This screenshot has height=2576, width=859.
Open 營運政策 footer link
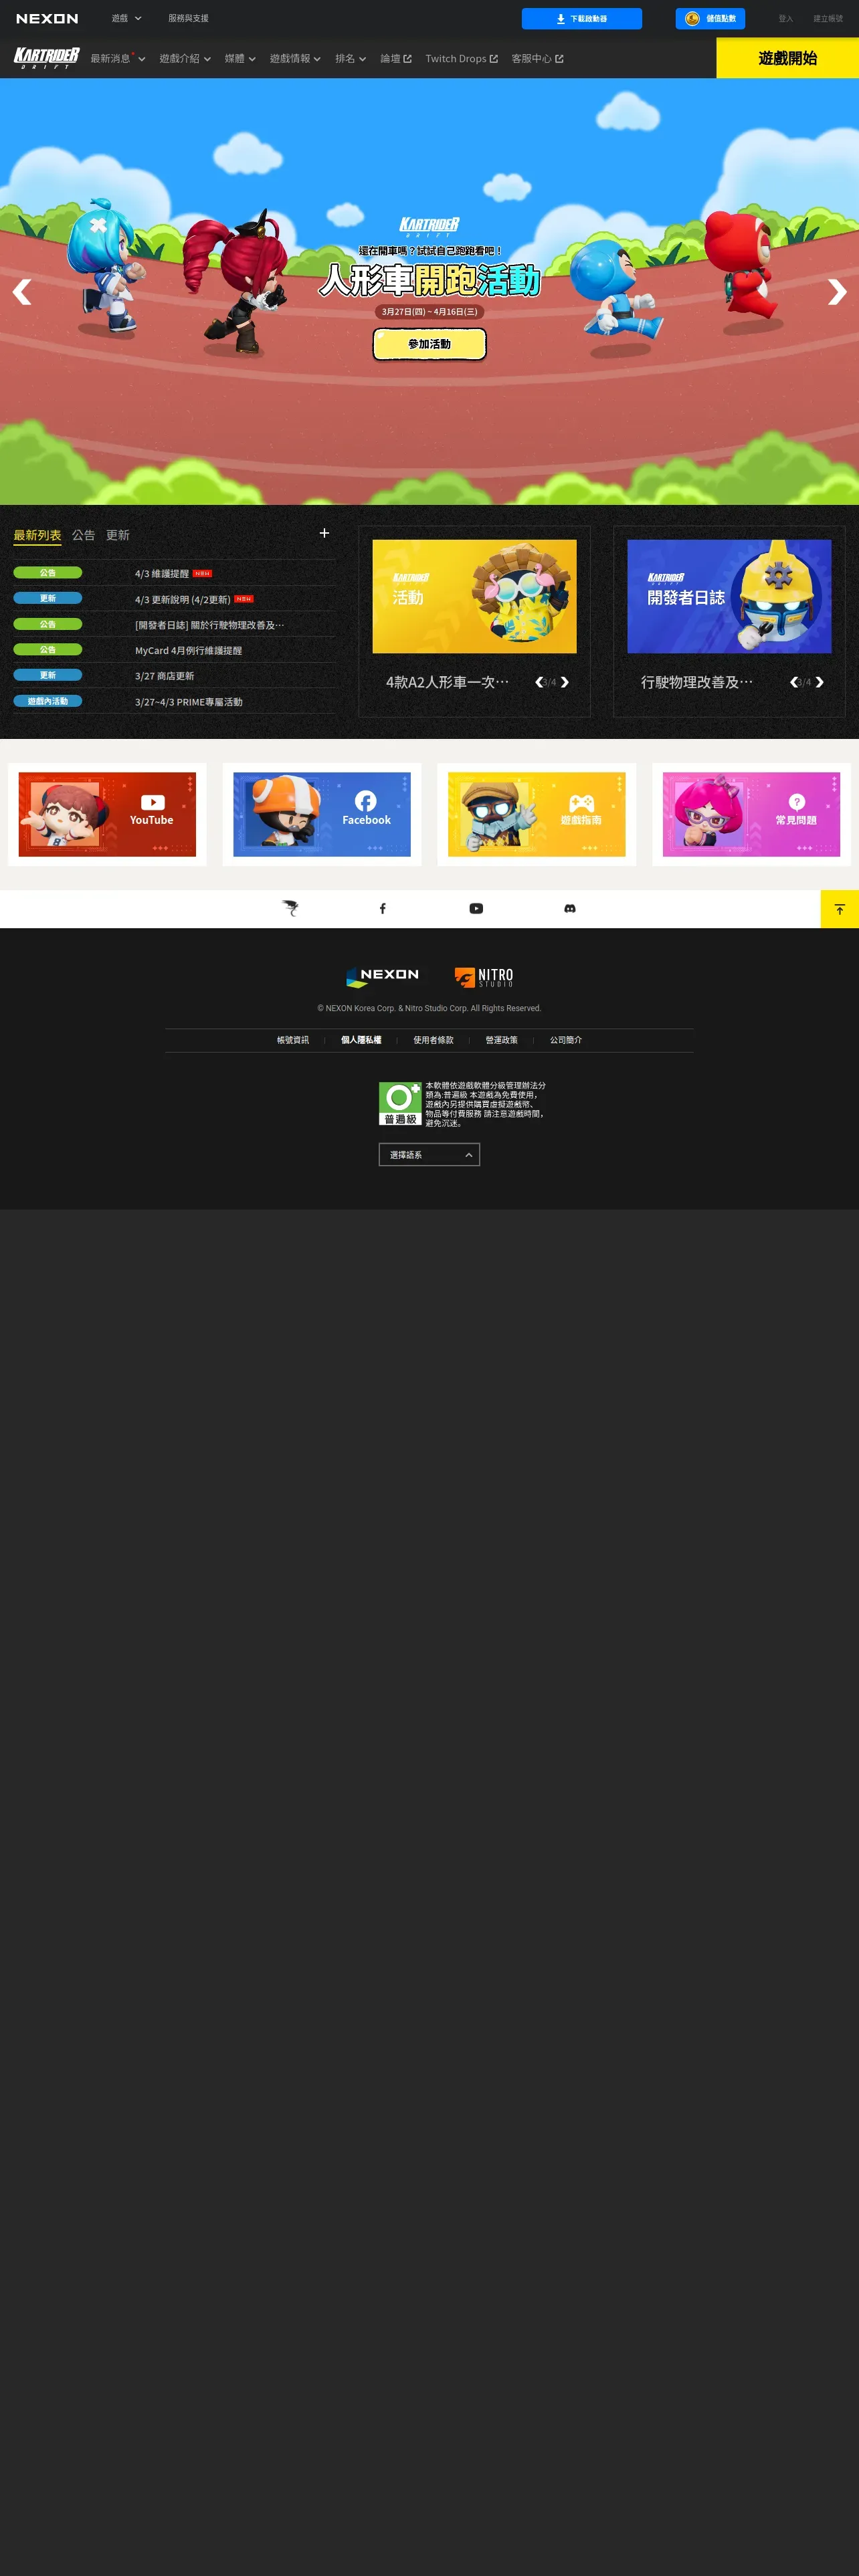pyautogui.click(x=501, y=1040)
